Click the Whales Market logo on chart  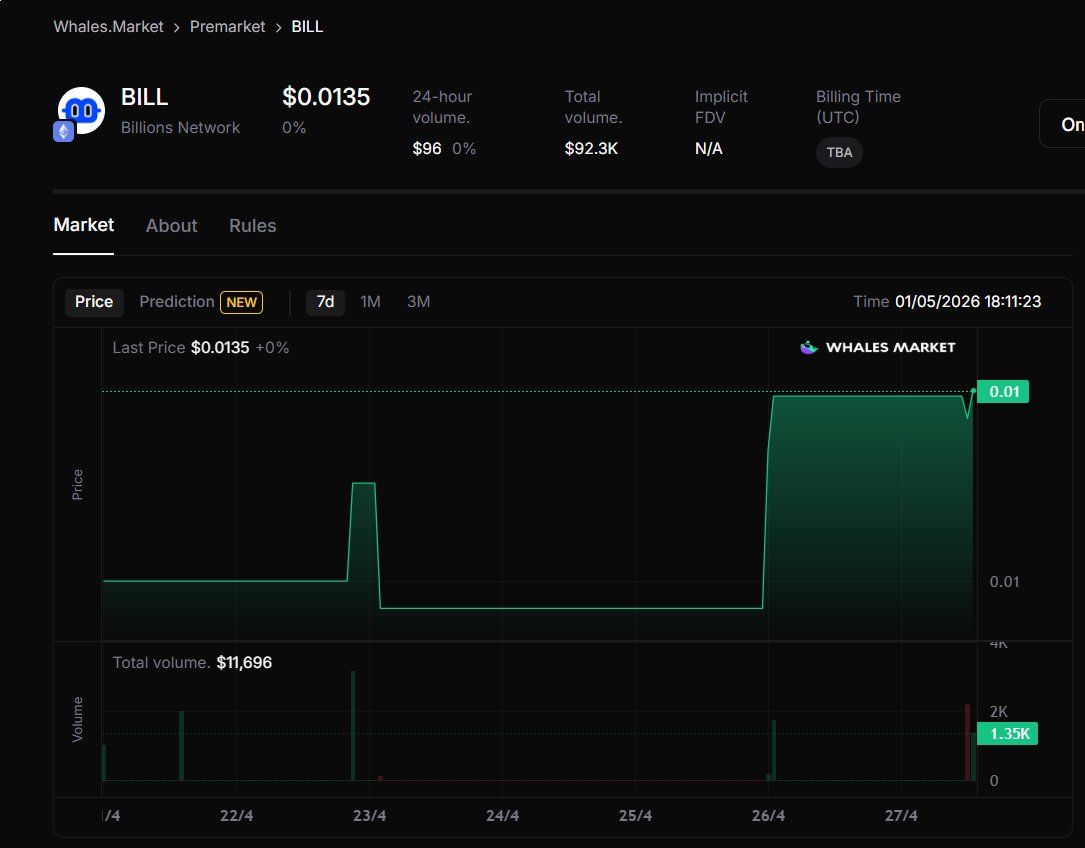(877, 348)
